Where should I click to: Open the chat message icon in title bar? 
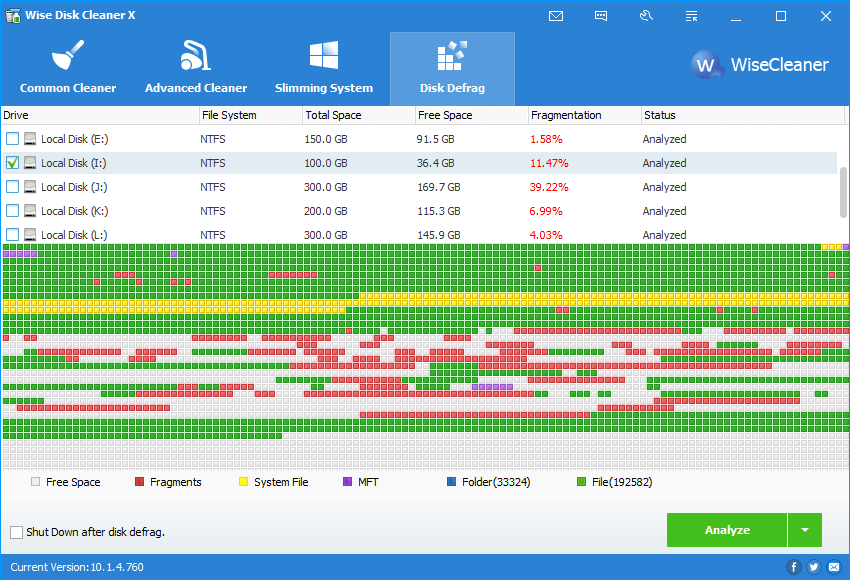601,16
